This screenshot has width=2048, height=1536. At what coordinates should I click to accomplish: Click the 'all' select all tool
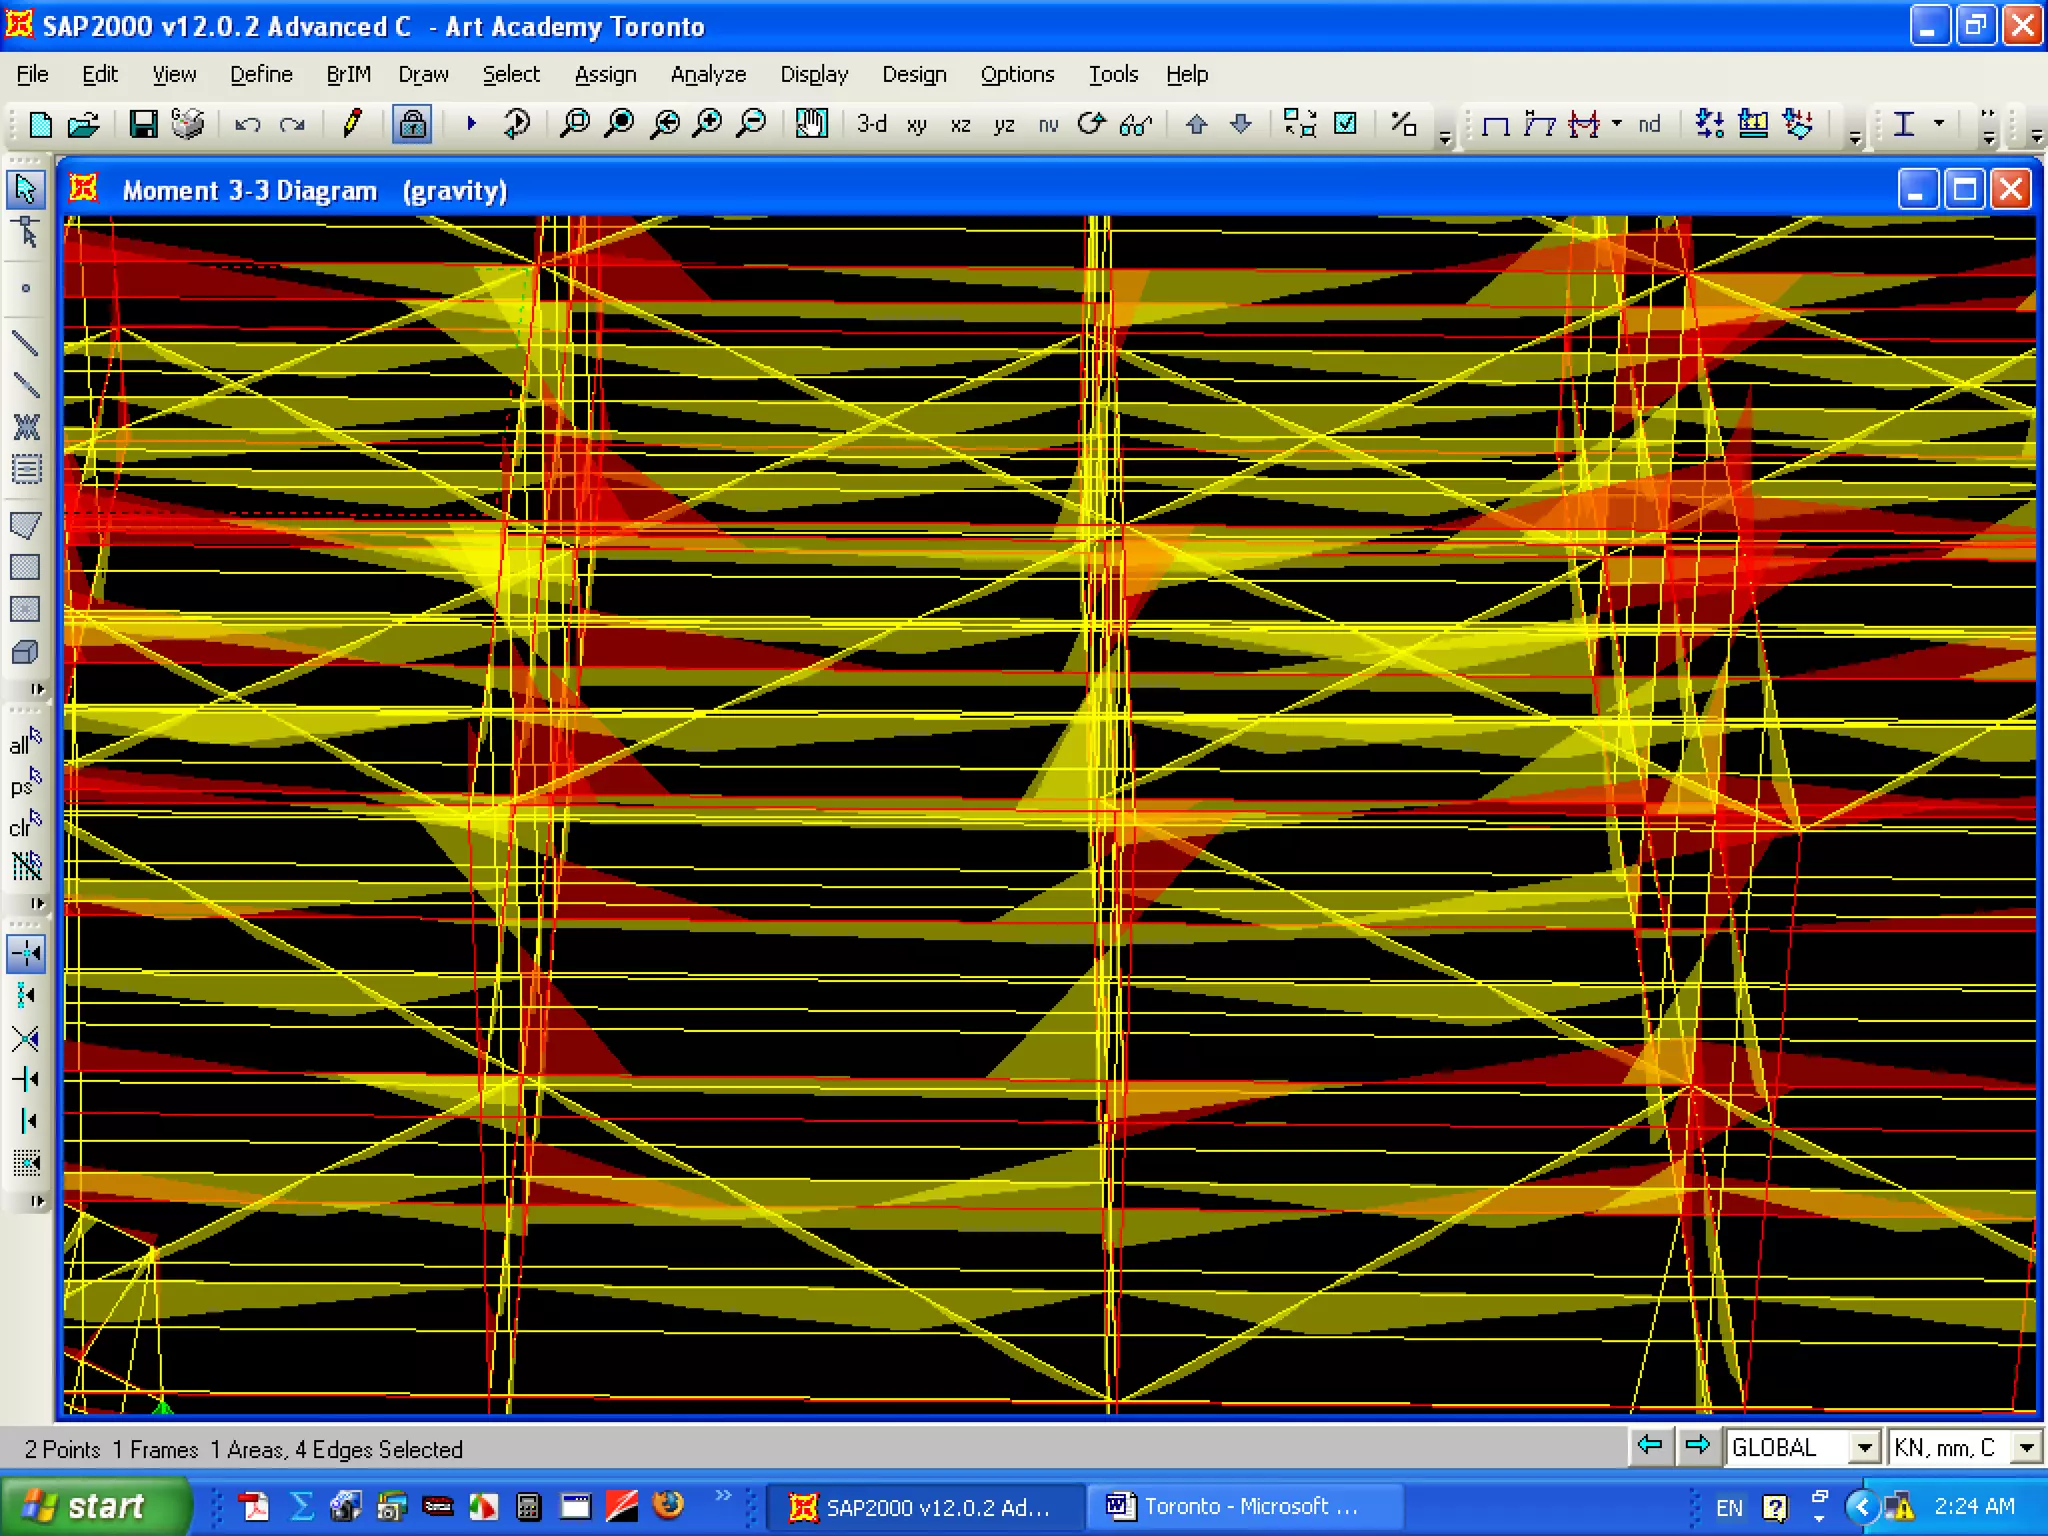(x=25, y=743)
